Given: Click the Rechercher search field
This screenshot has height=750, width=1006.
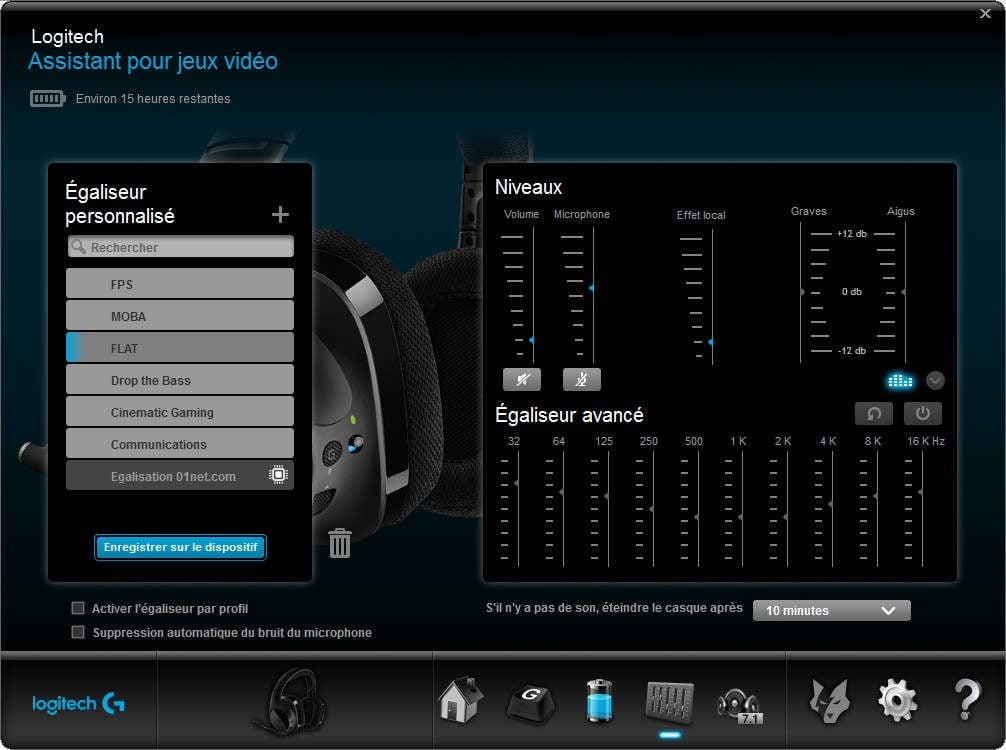Looking at the screenshot, I should pyautogui.click(x=181, y=247).
